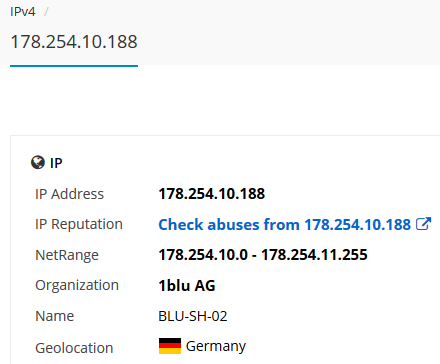
Task: Click the IP Reputation field label
Action: click(x=79, y=224)
